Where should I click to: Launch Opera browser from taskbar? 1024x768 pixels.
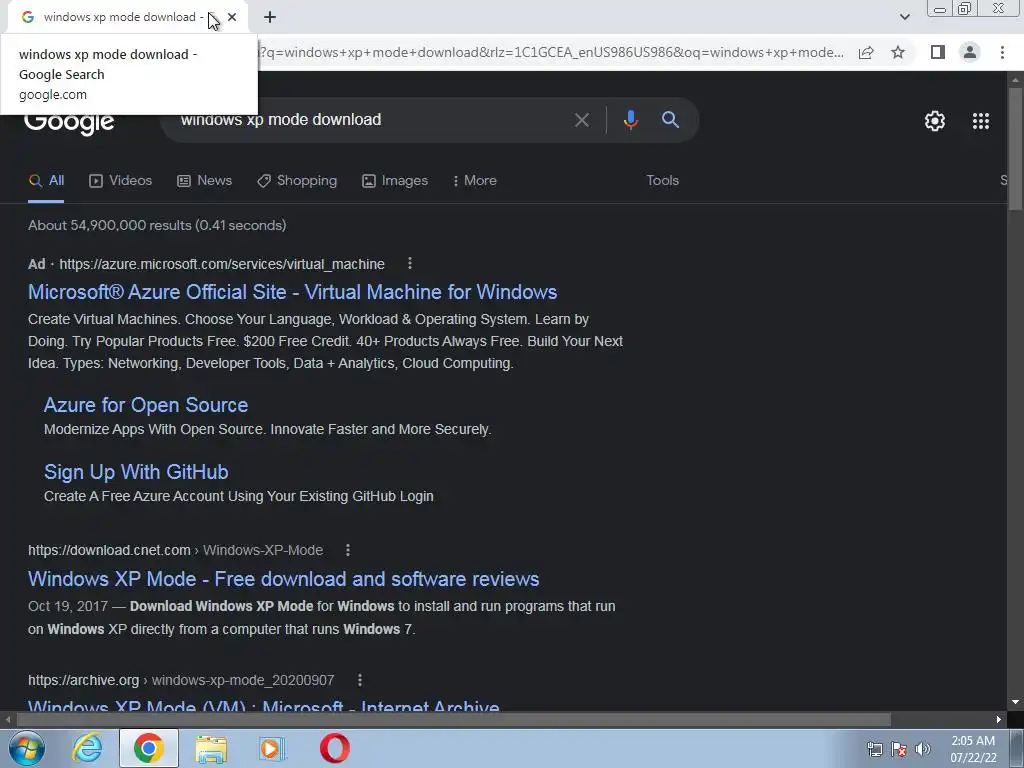click(x=334, y=748)
